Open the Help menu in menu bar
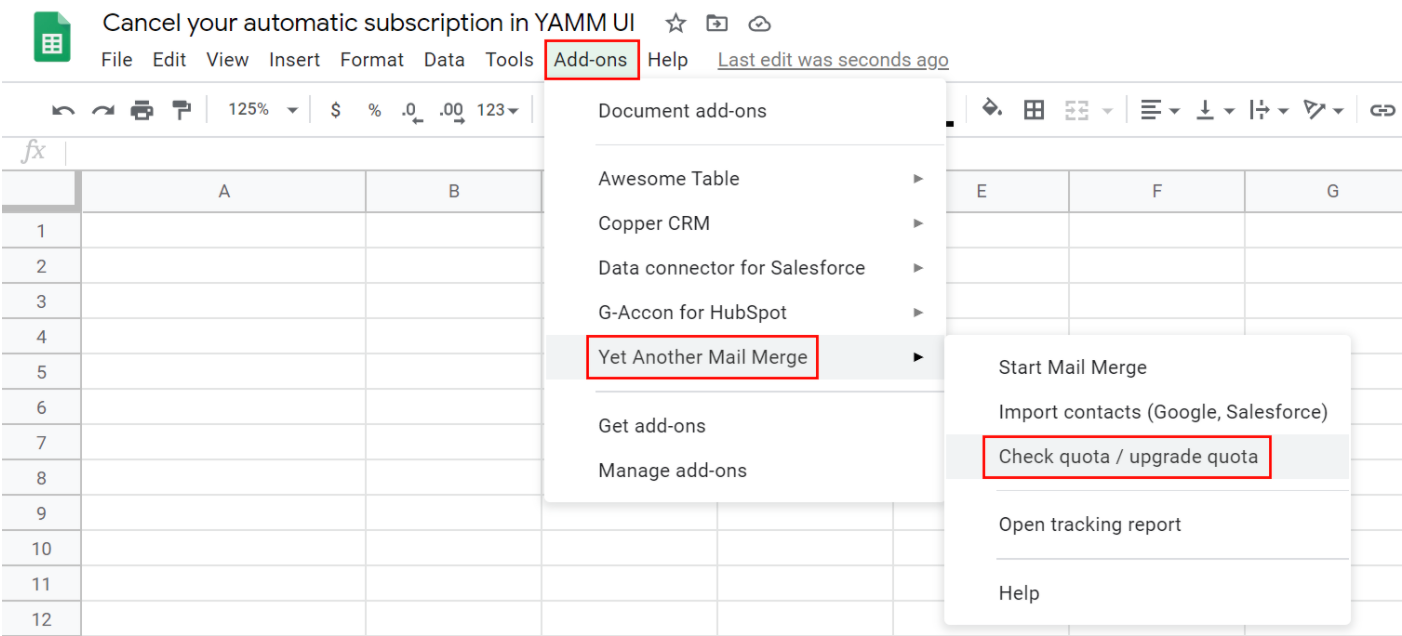The width and height of the screenshot is (1402, 636). point(667,60)
